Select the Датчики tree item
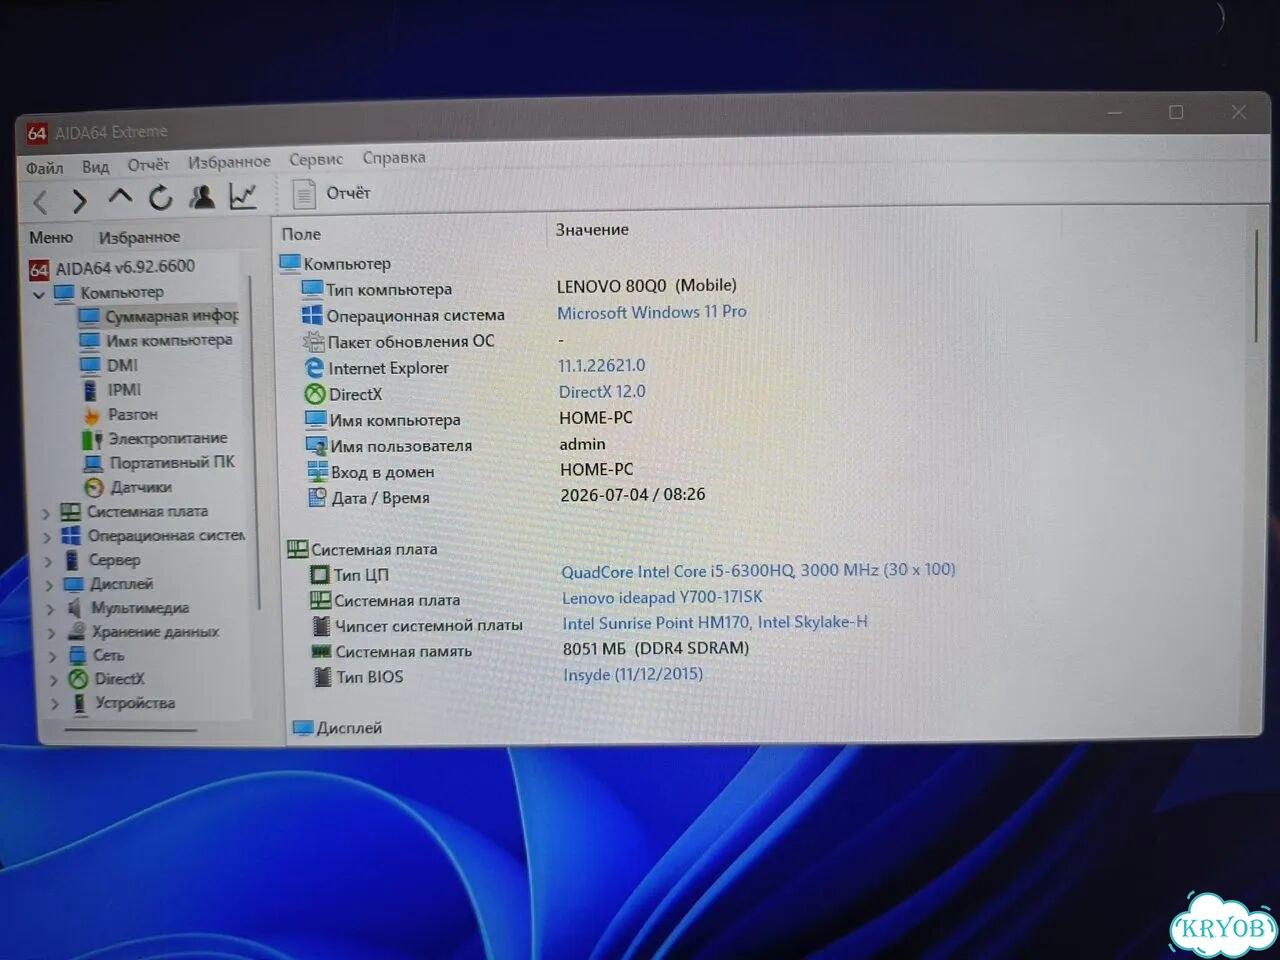The height and width of the screenshot is (960, 1280). point(128,487)
